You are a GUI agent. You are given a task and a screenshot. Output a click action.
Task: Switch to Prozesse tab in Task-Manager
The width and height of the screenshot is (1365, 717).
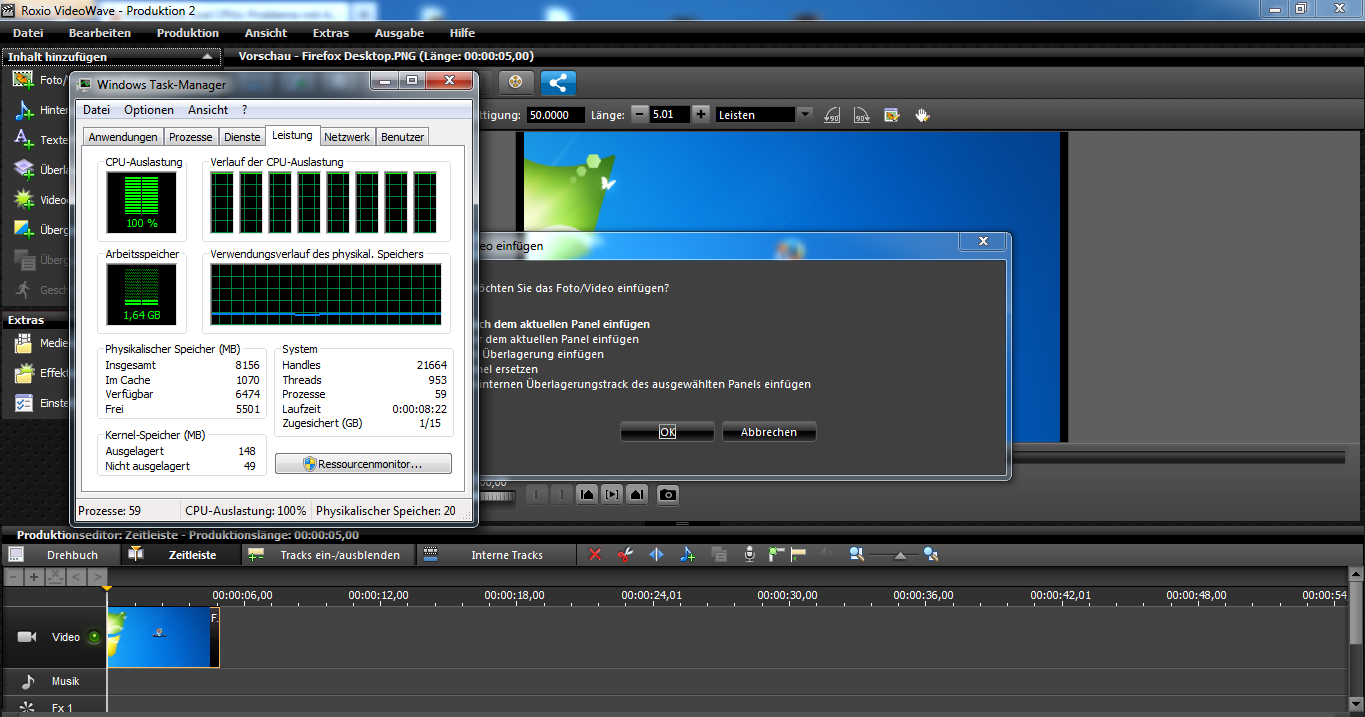click(x=190, y=137)
